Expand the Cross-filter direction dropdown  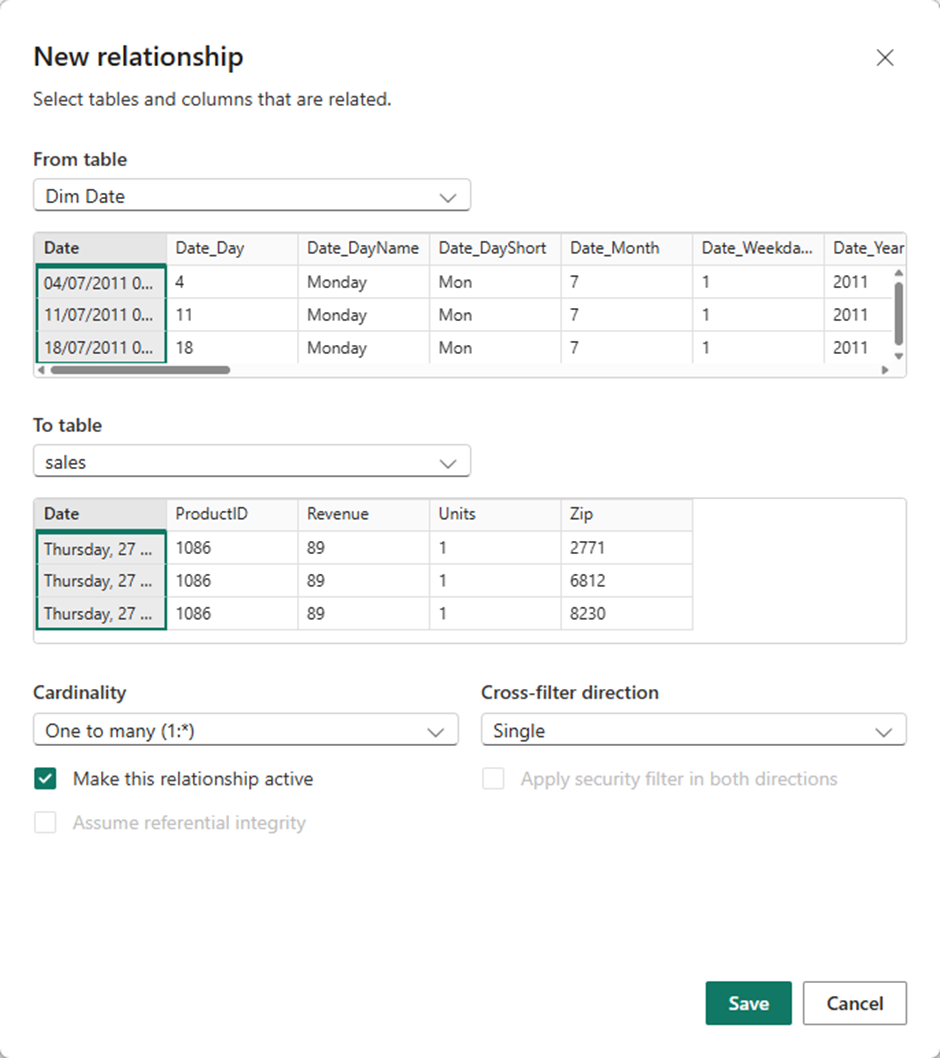click(693, 731)
